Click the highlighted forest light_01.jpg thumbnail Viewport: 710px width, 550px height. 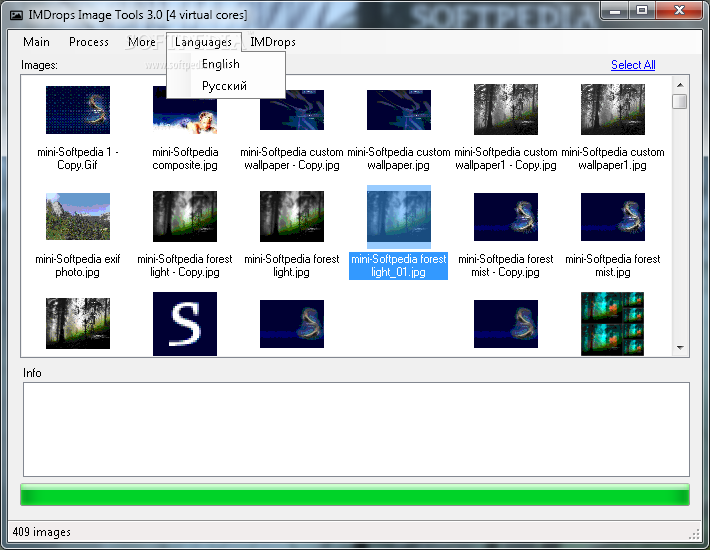(x=399, y=216)
